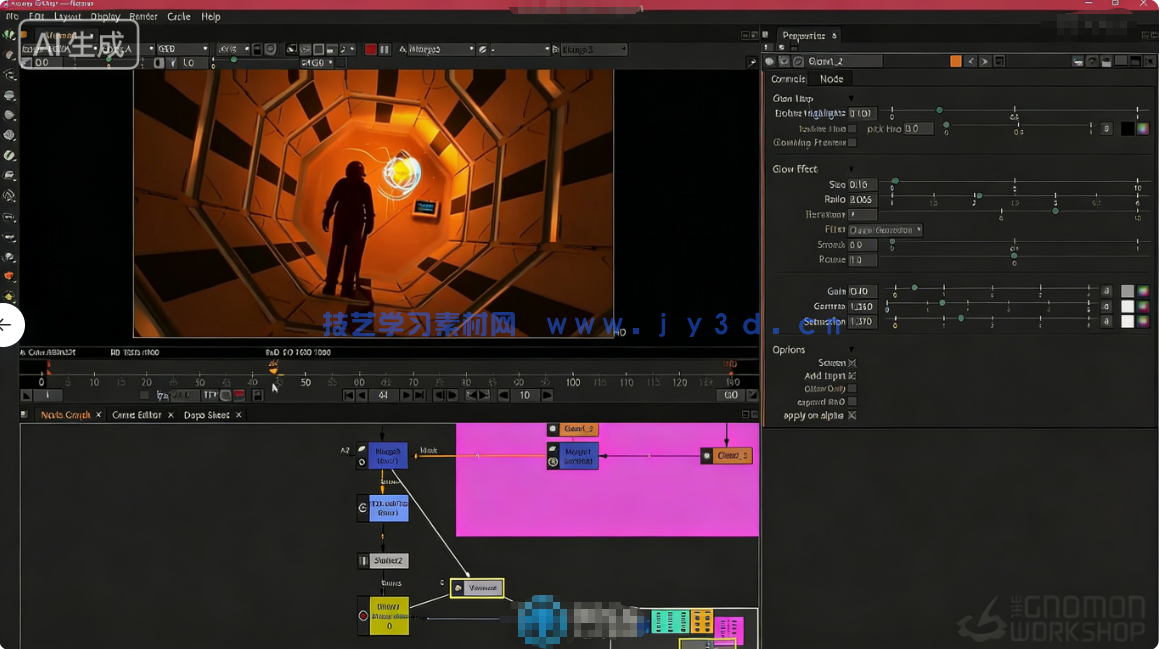Click the jump to first frame button

pyautogui.click(x=348, y=396)
